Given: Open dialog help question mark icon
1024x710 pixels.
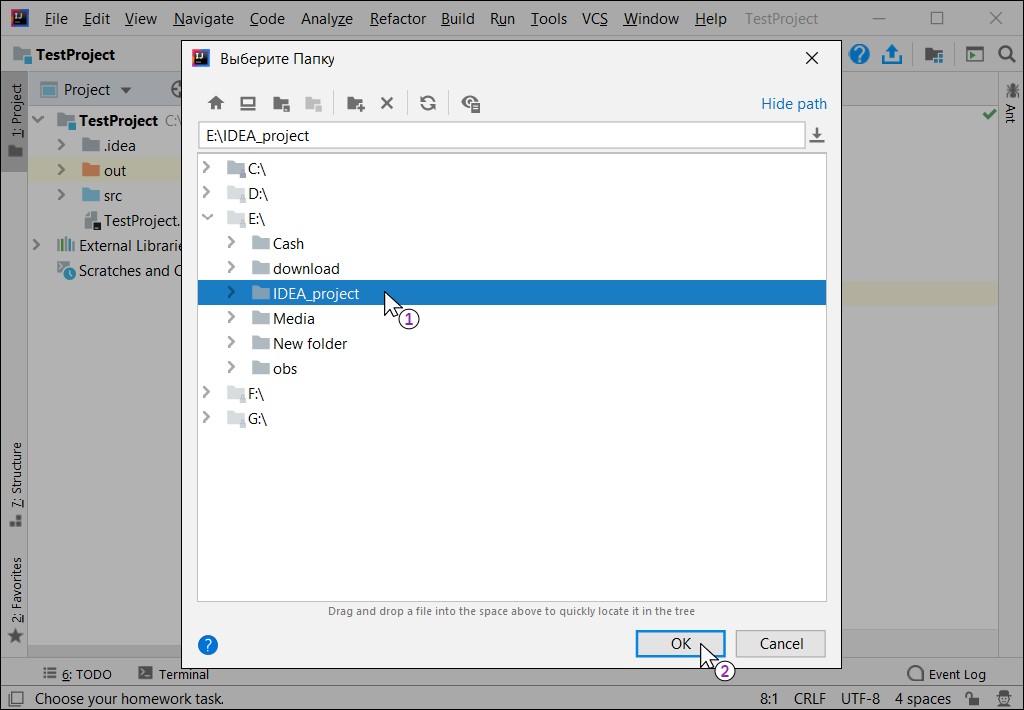Looking at the screenshot, I should pos(208,645).
